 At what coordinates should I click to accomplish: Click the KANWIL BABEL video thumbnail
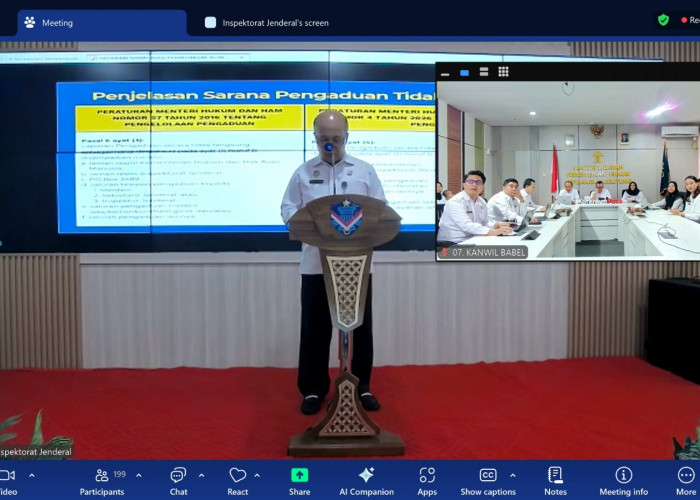(x=568, y=171)
